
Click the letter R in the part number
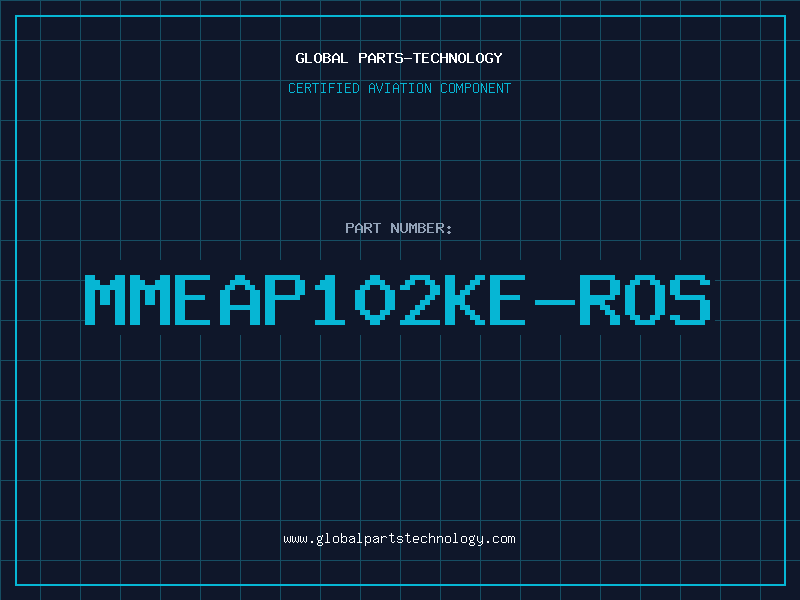pyautogui.click(x=600, y=300)
